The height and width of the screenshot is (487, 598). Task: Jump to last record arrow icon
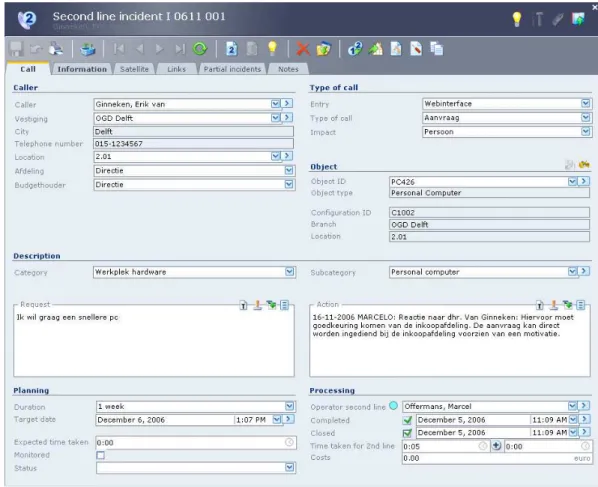click(x=180, y=49)
